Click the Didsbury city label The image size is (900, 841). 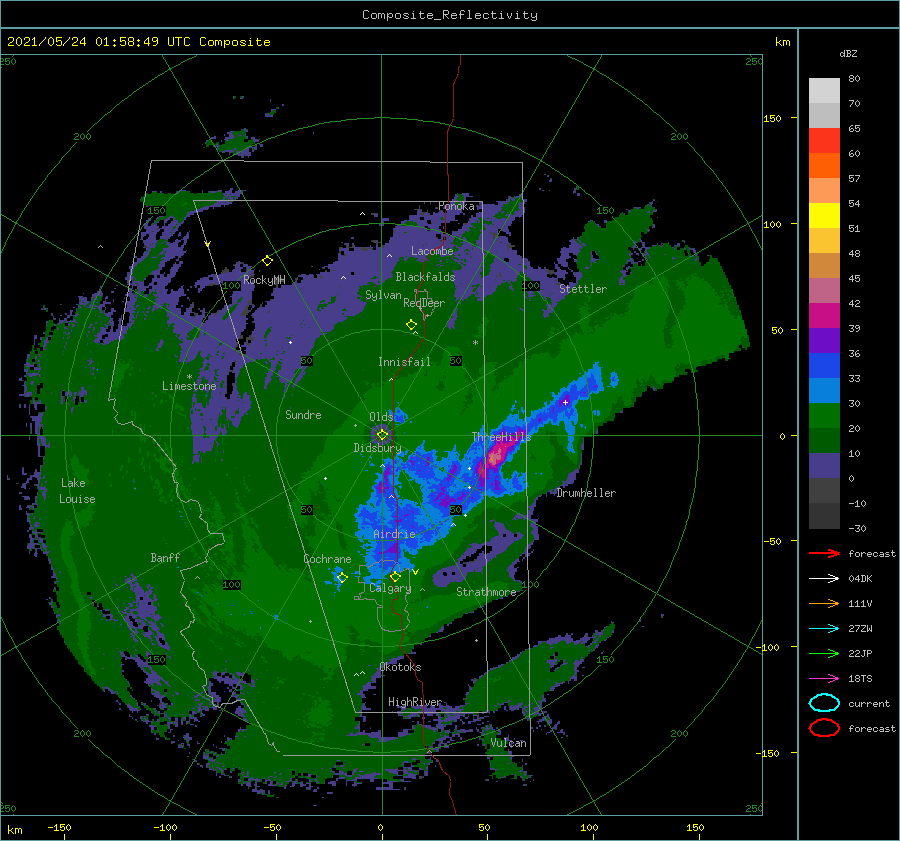point(377,448)
